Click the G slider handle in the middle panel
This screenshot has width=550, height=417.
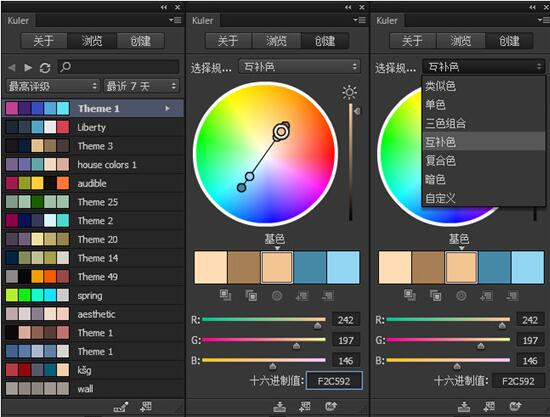(x=296, y=346)
